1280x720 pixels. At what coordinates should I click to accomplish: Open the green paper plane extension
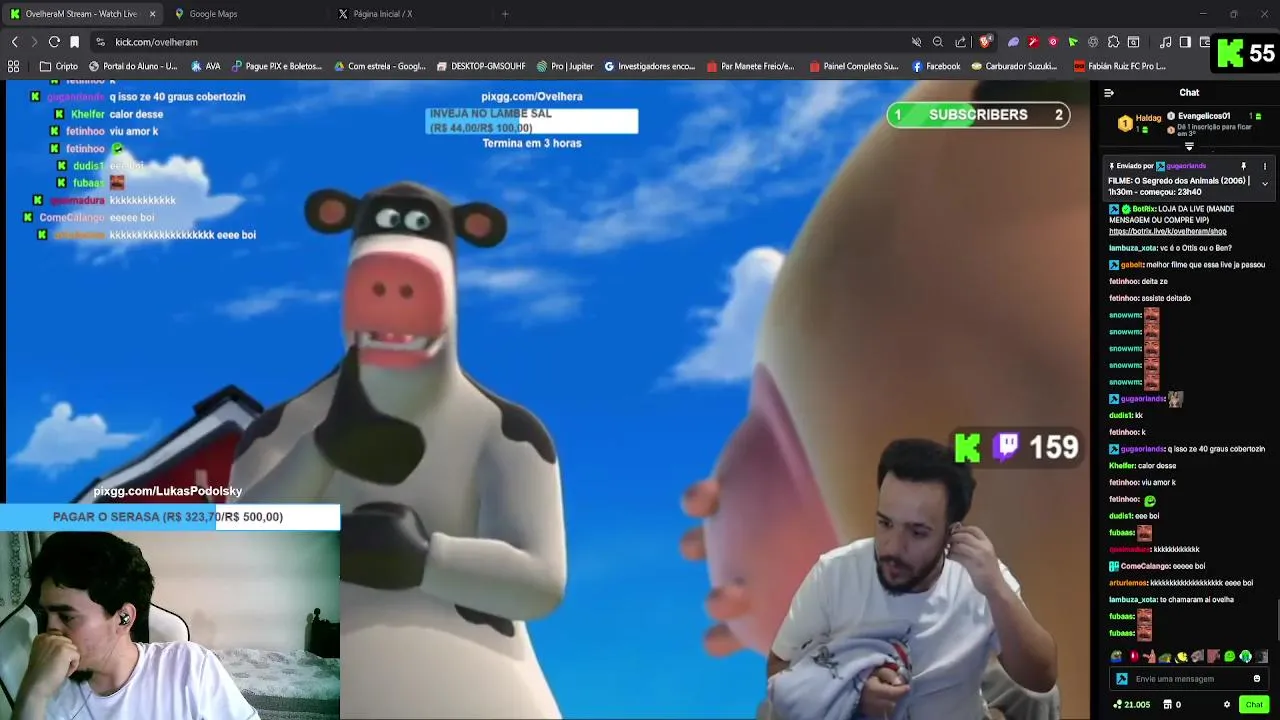(1073, 42)
